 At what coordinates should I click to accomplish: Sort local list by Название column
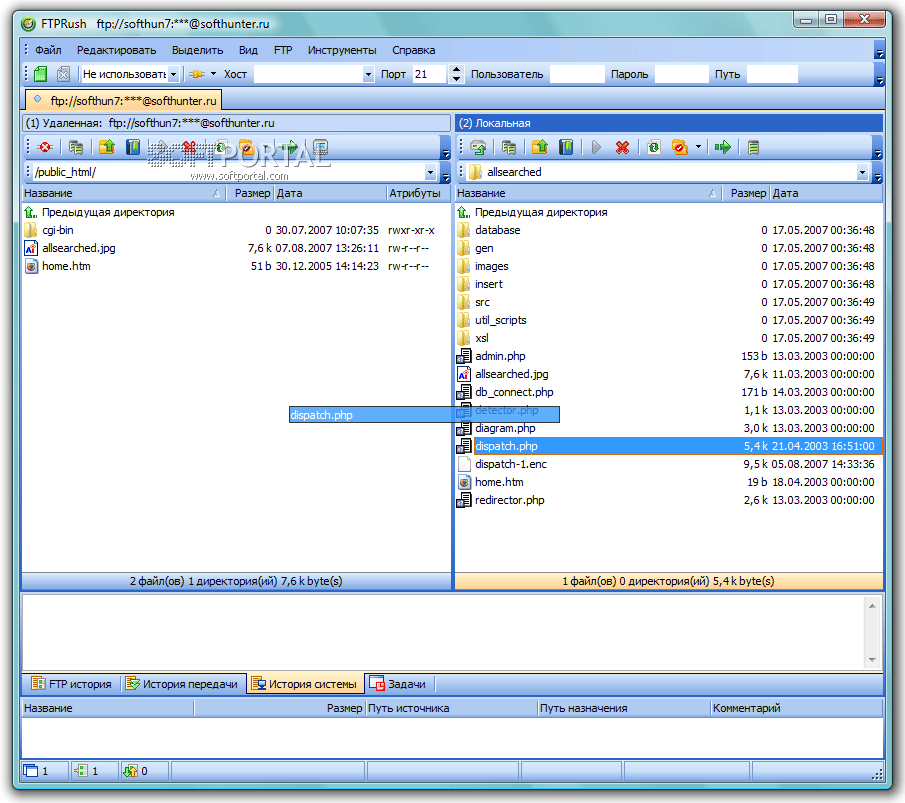588,193
